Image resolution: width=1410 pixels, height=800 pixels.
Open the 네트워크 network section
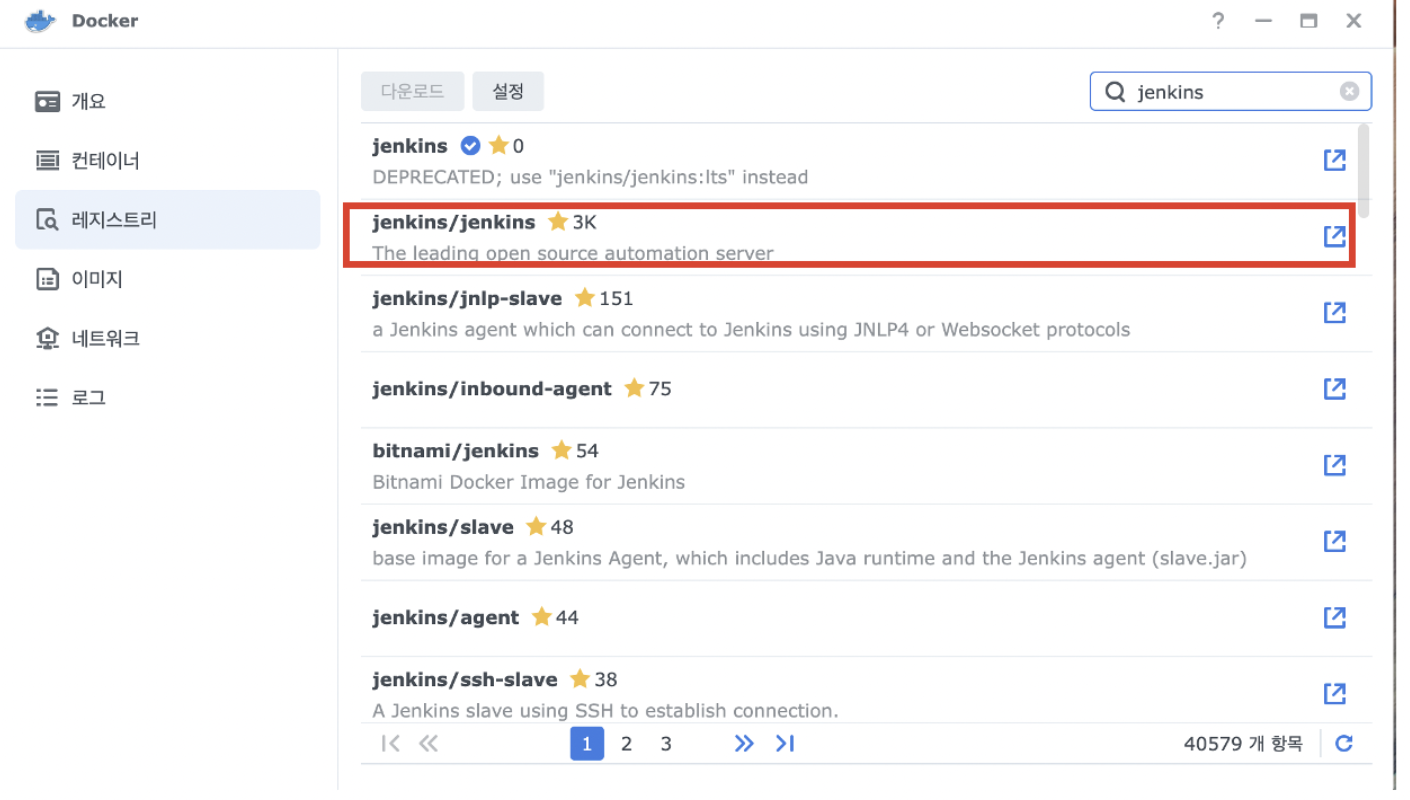click(x=167, y=338)
